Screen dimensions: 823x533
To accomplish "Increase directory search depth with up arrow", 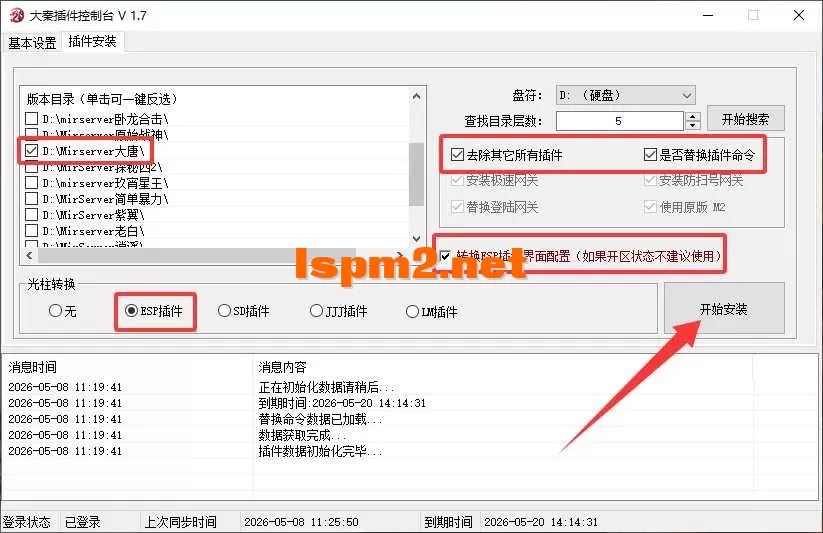I will pyautogui.click(x=693, y=117).
